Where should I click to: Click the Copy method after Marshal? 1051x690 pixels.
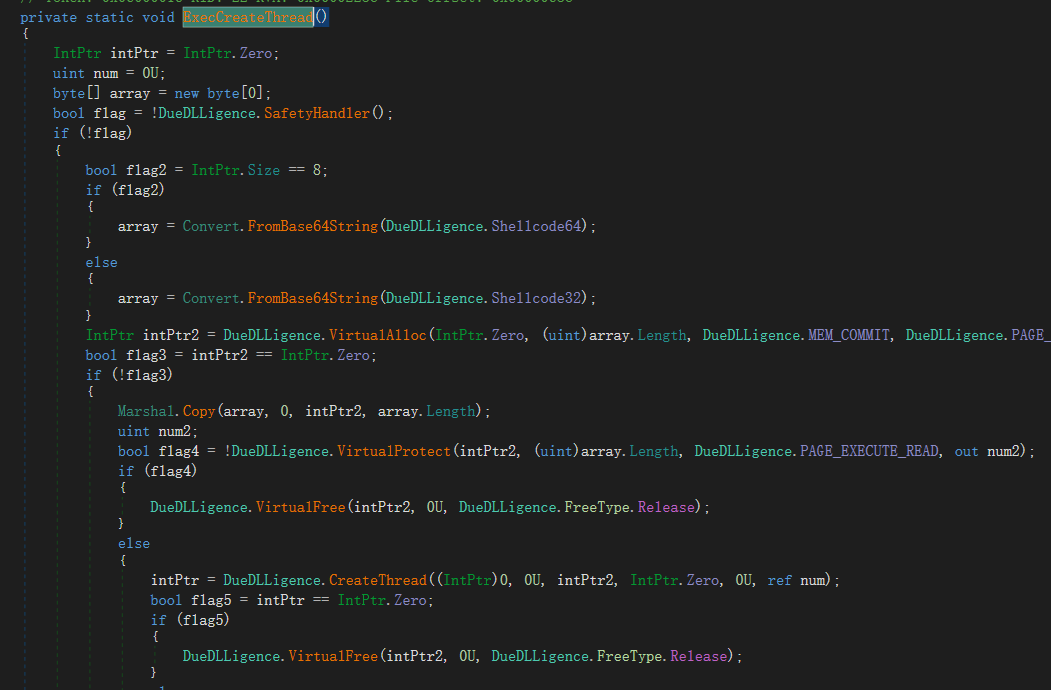click(x=199, y=411)
